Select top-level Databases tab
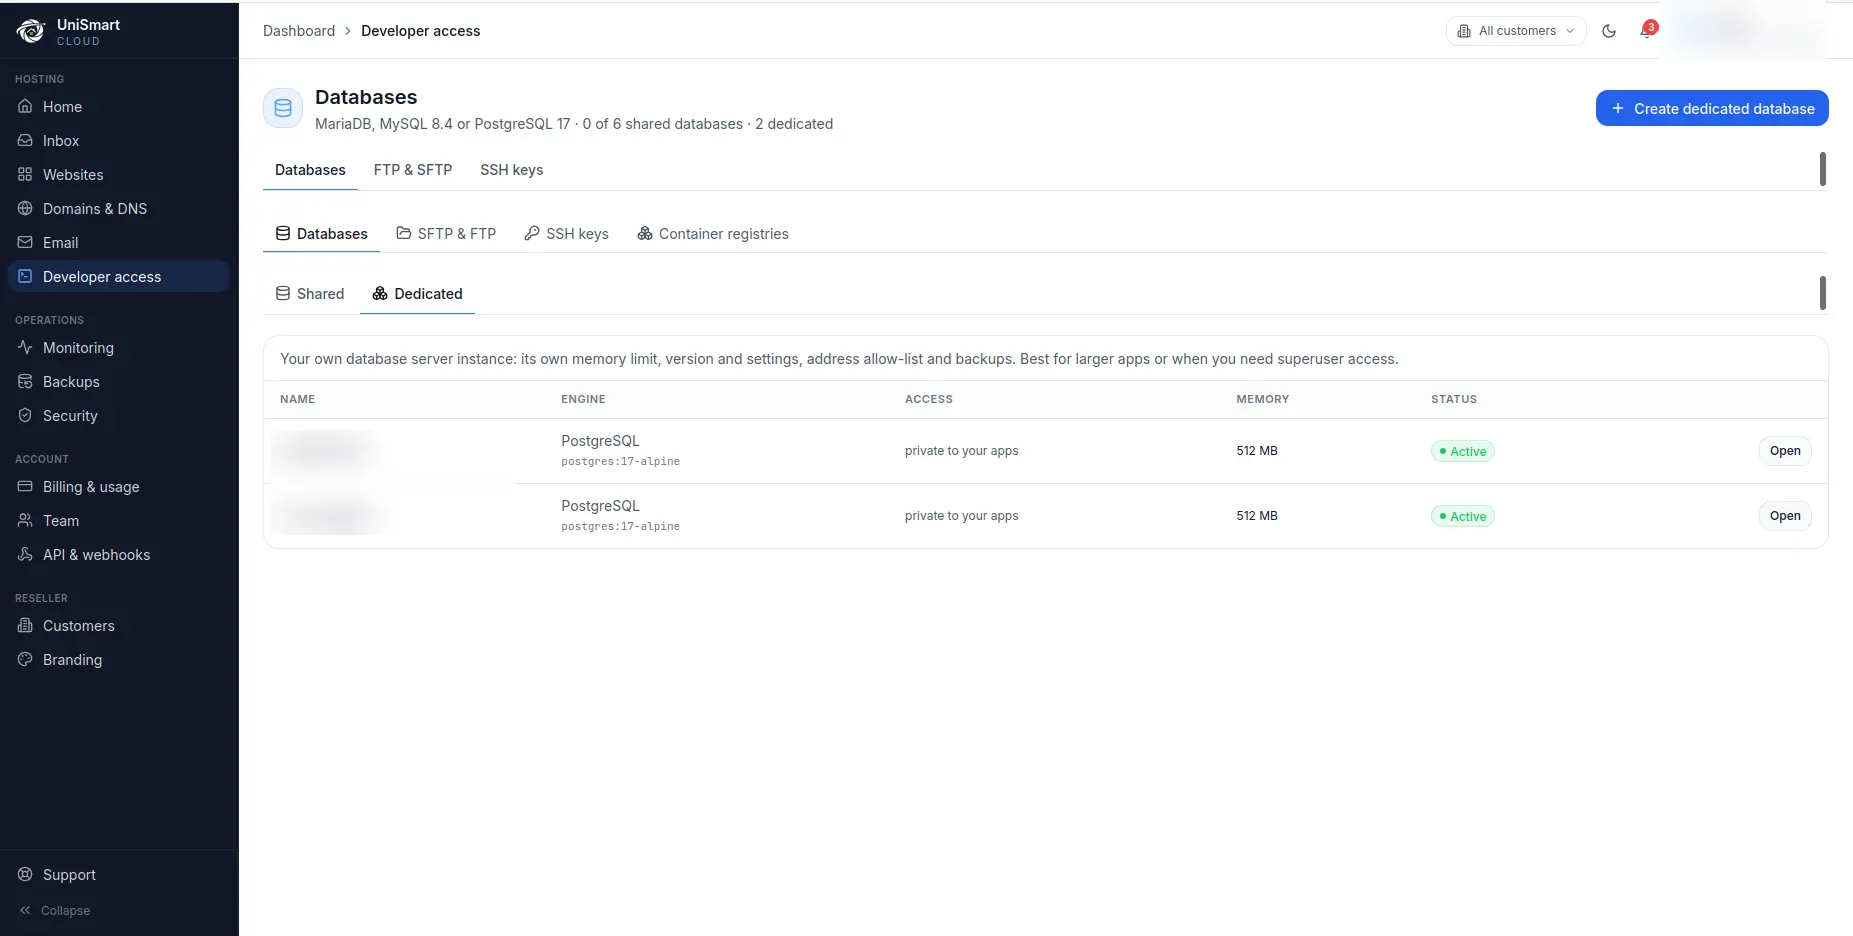The image size is (1853, 936). [310, 170]
